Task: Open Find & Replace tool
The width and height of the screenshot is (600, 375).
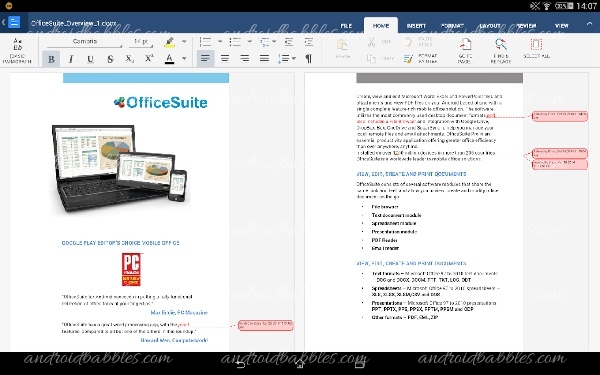Action: point(501,51)
